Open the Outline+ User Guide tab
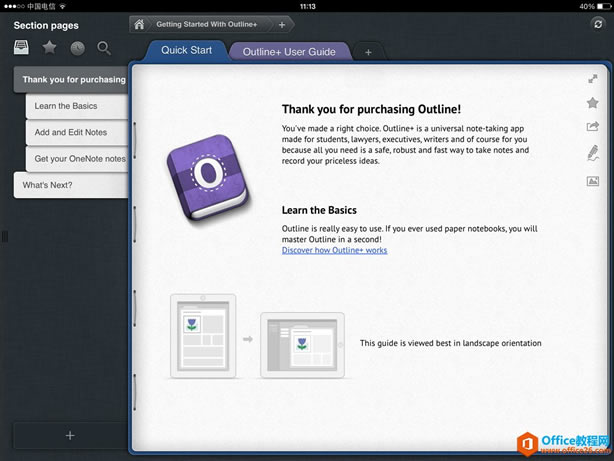The image size is (614, 461). (290, 51)
